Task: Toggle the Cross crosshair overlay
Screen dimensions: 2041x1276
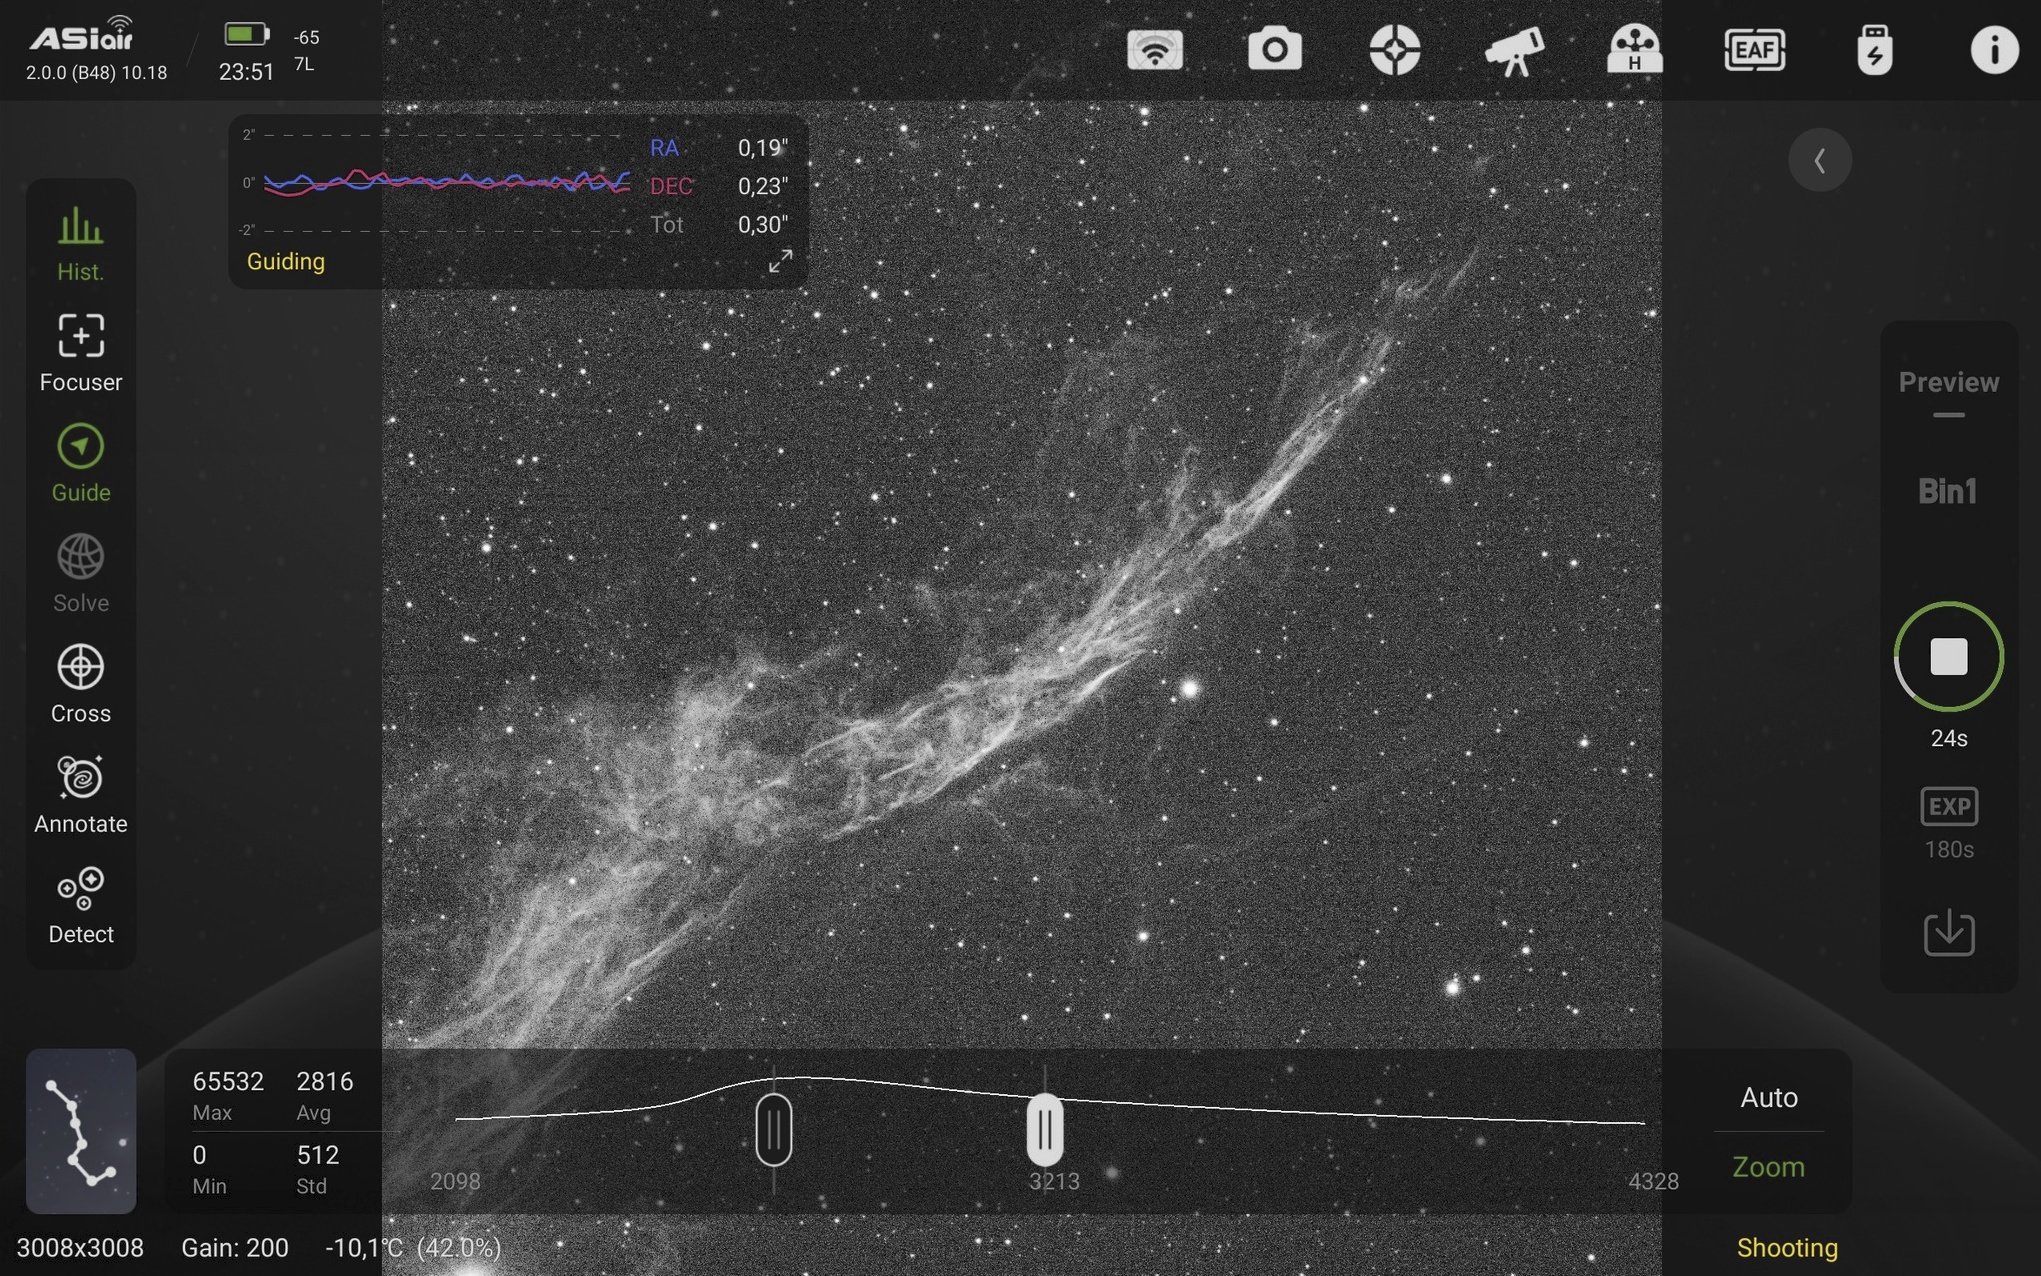Action: (x=80, y=684)
